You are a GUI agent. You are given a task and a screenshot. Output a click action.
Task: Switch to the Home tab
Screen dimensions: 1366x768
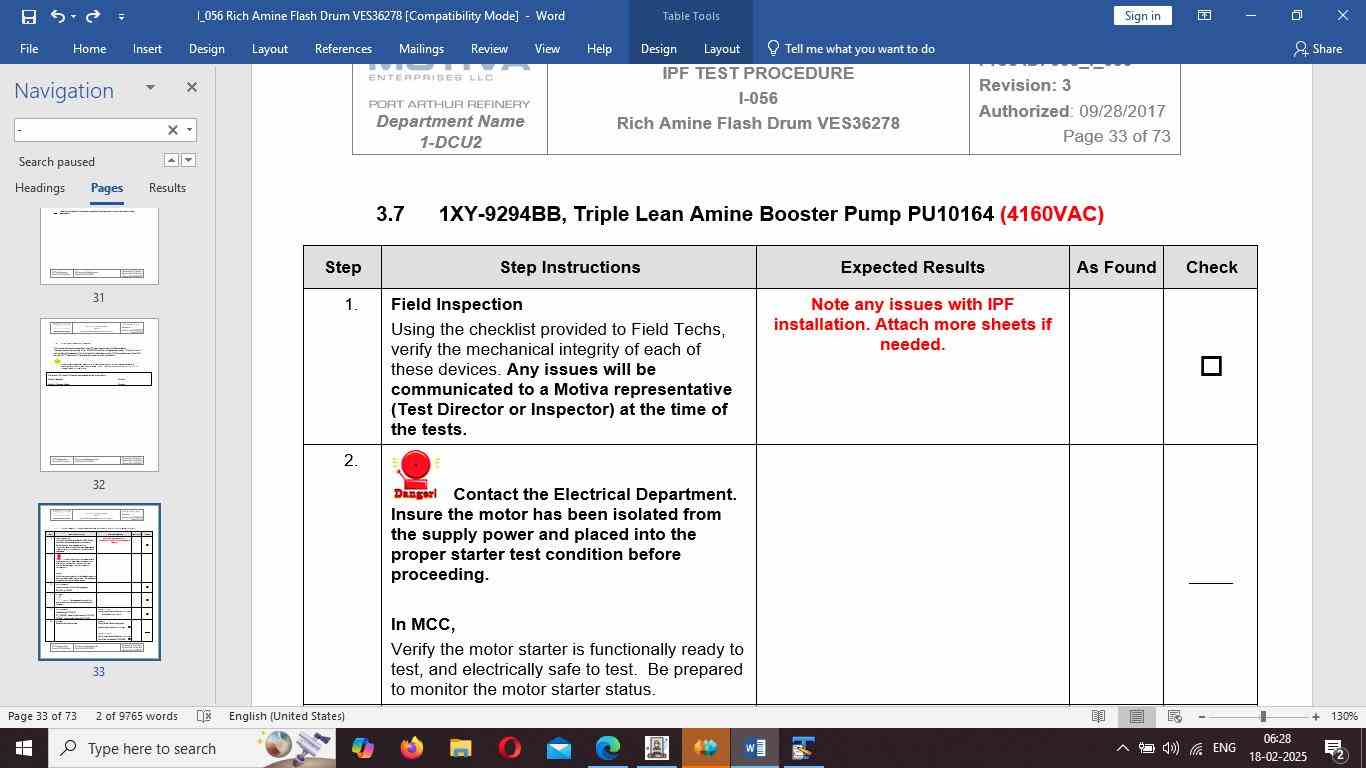89,48
